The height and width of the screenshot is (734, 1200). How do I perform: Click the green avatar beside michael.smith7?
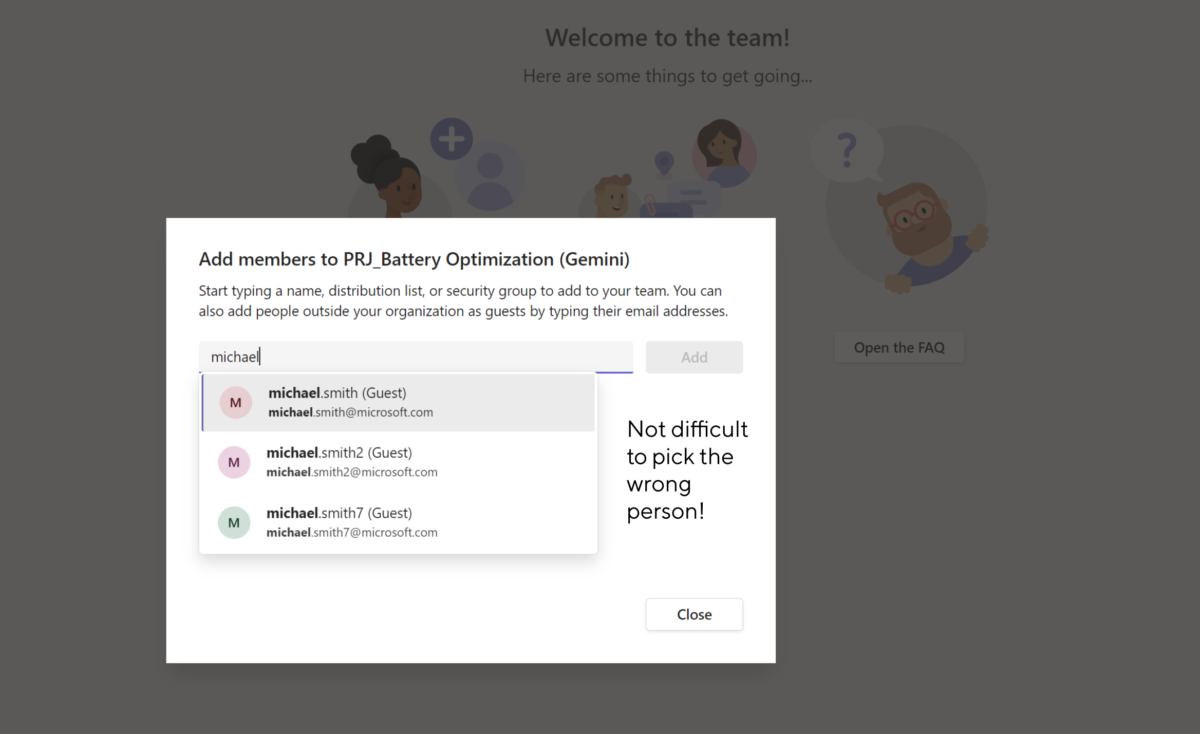pos(234,522)
